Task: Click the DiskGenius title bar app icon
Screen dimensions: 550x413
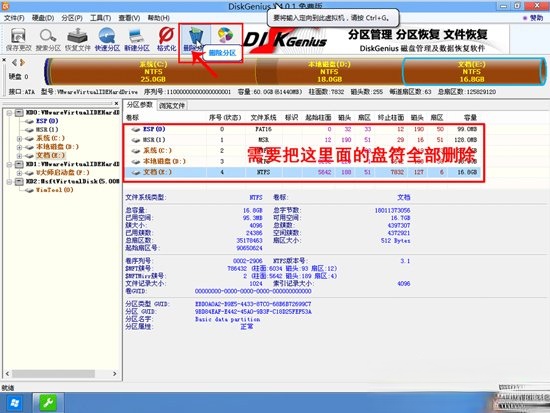Action: (6, 6)
